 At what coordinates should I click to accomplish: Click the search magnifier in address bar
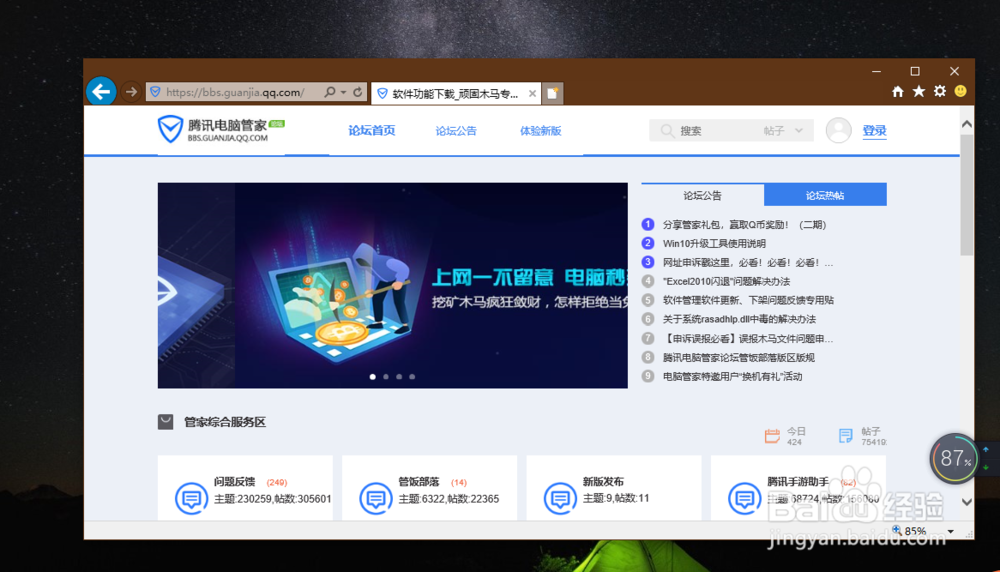coord(330,92)
